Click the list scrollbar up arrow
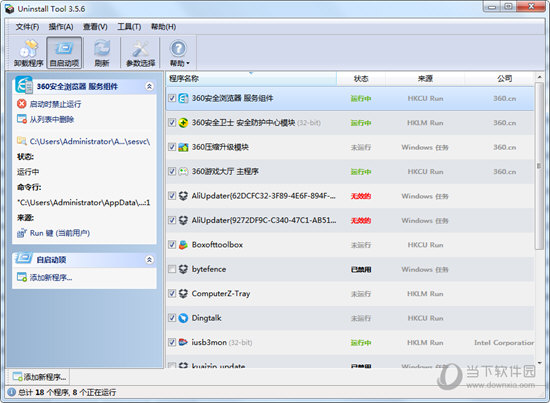Screen dimensions: 550x403 (539, 77)
